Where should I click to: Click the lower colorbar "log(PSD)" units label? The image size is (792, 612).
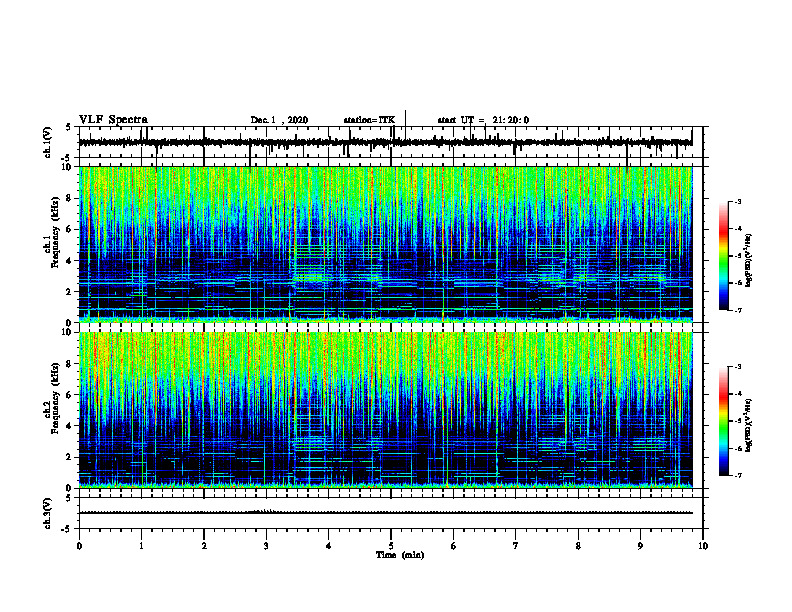point(749,425)
